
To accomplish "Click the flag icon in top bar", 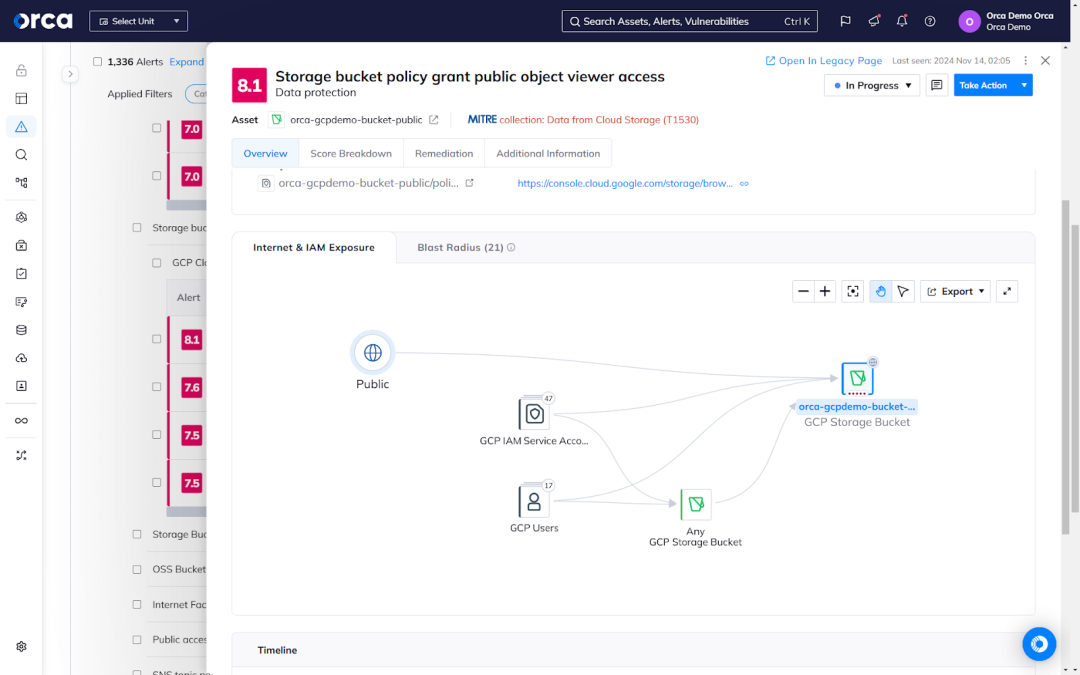I will click(x=846, y=21).
